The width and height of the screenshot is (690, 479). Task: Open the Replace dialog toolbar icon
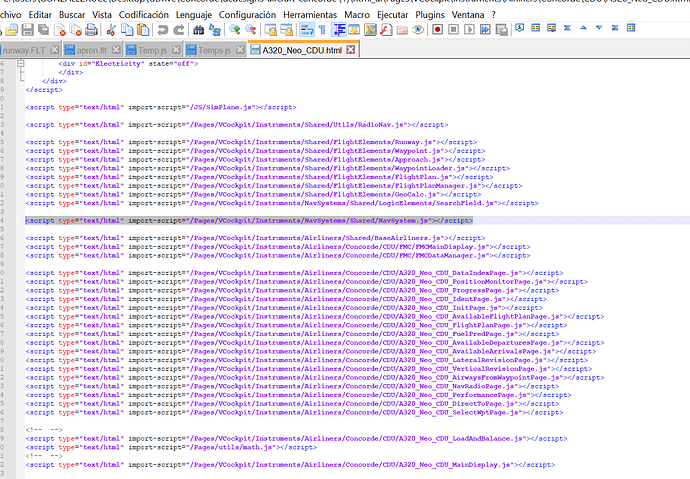coord(215,30)
